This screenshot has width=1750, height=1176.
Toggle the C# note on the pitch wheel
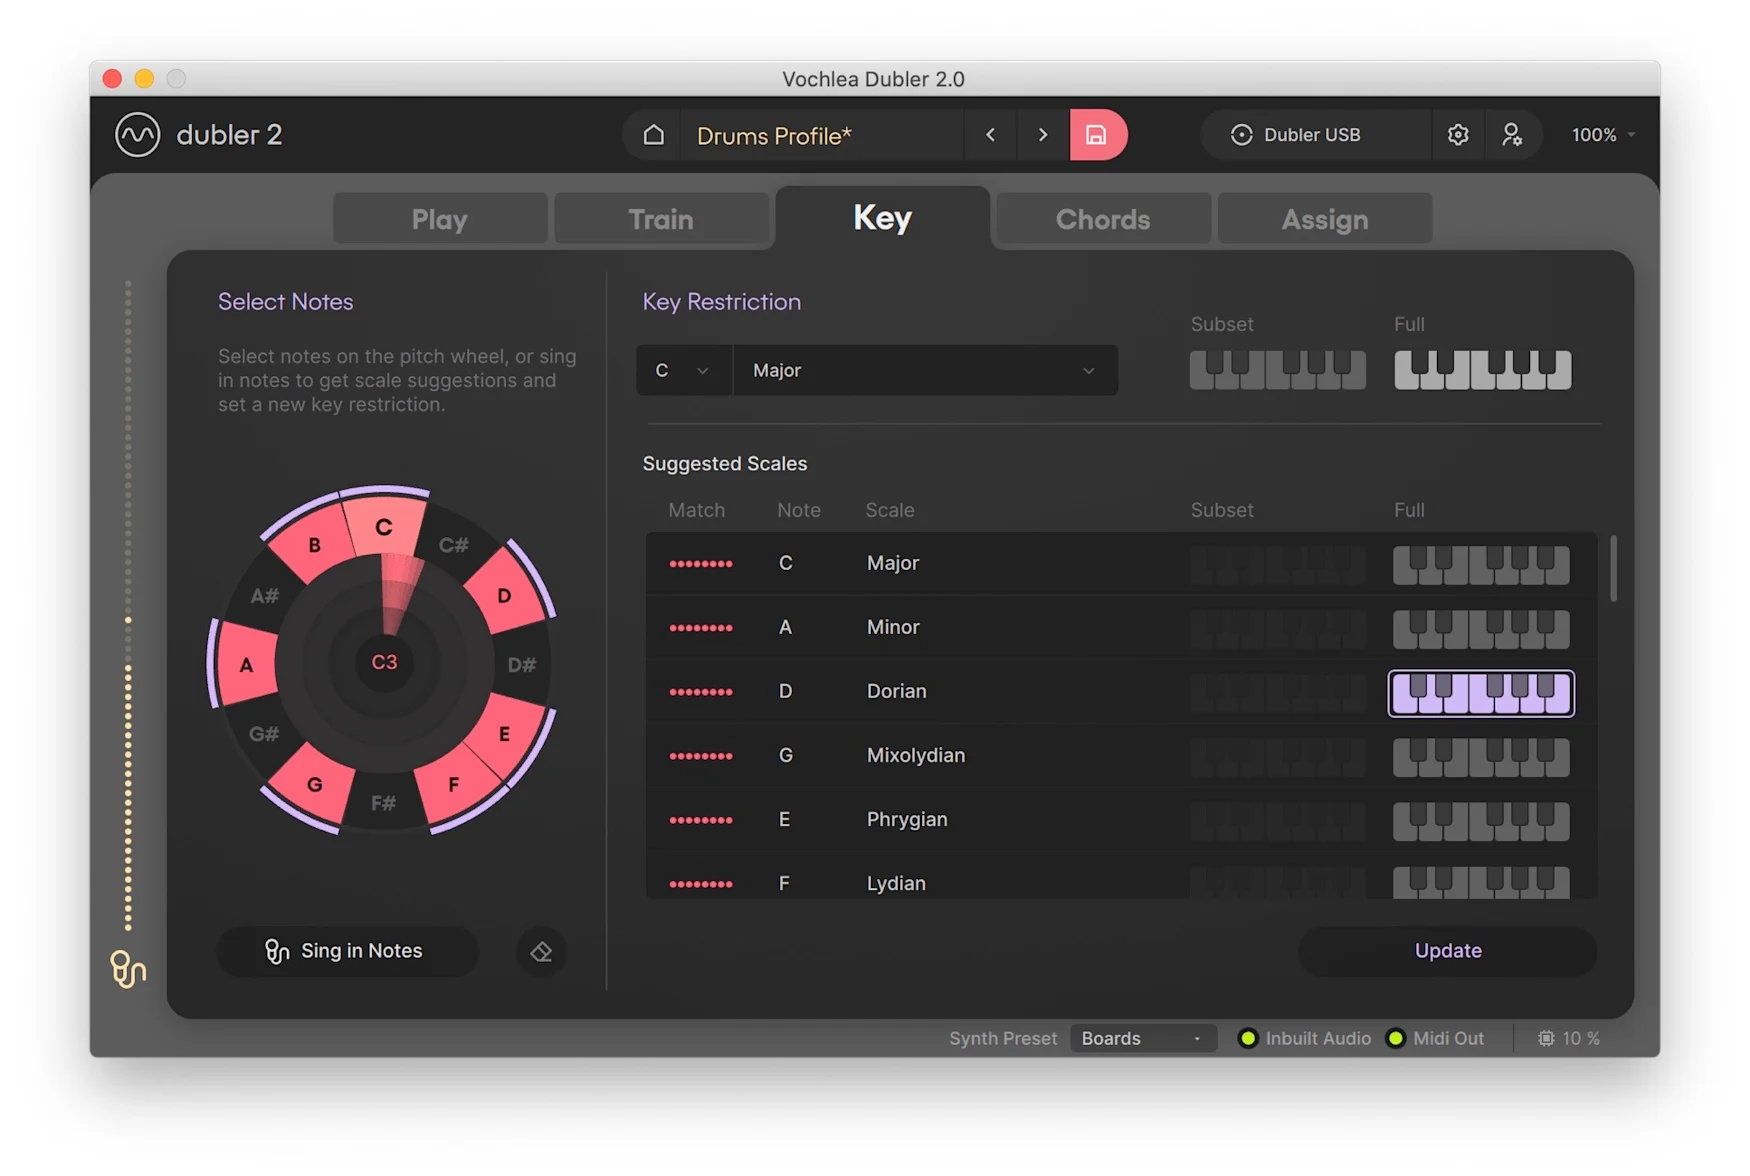453,545
